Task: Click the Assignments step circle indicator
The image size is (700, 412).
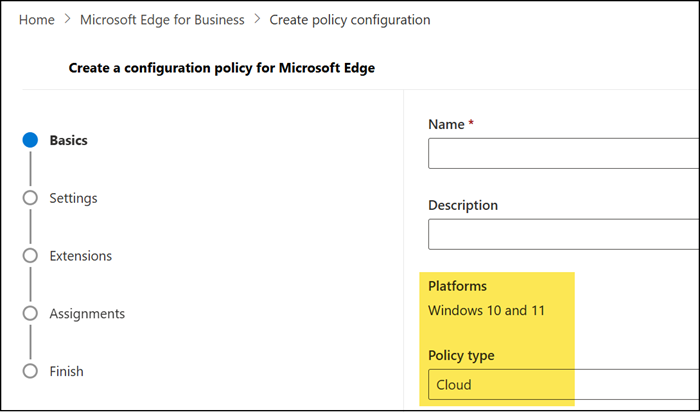Action: [x=30, y=314]
